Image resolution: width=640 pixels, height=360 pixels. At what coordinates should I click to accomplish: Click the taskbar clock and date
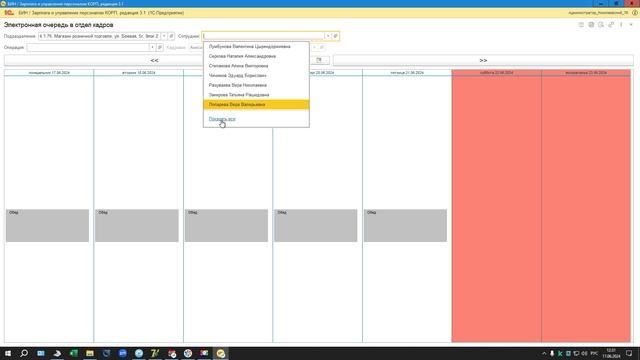pyautogui.click(x=611, y=353)
